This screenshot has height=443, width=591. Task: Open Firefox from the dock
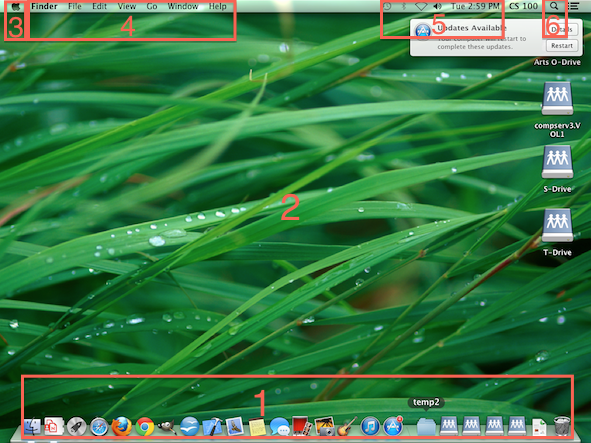pyautogui.click(x=122, y=427)
